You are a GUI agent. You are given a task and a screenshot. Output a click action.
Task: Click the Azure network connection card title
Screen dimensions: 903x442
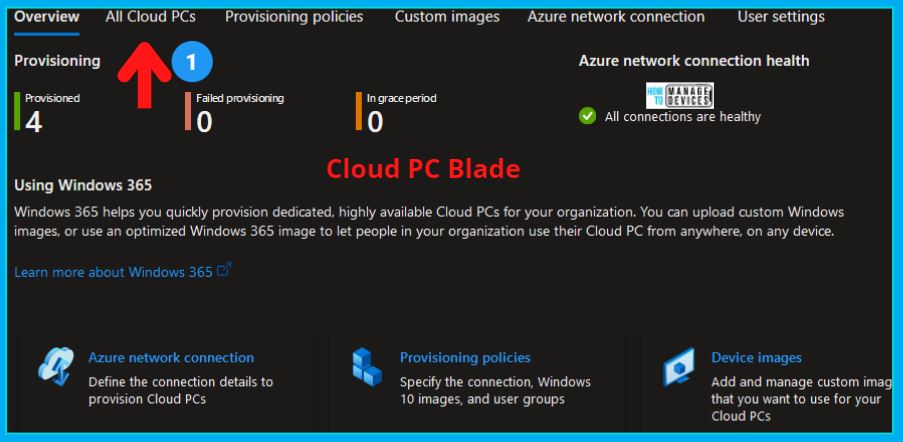(x=171, y=357)
